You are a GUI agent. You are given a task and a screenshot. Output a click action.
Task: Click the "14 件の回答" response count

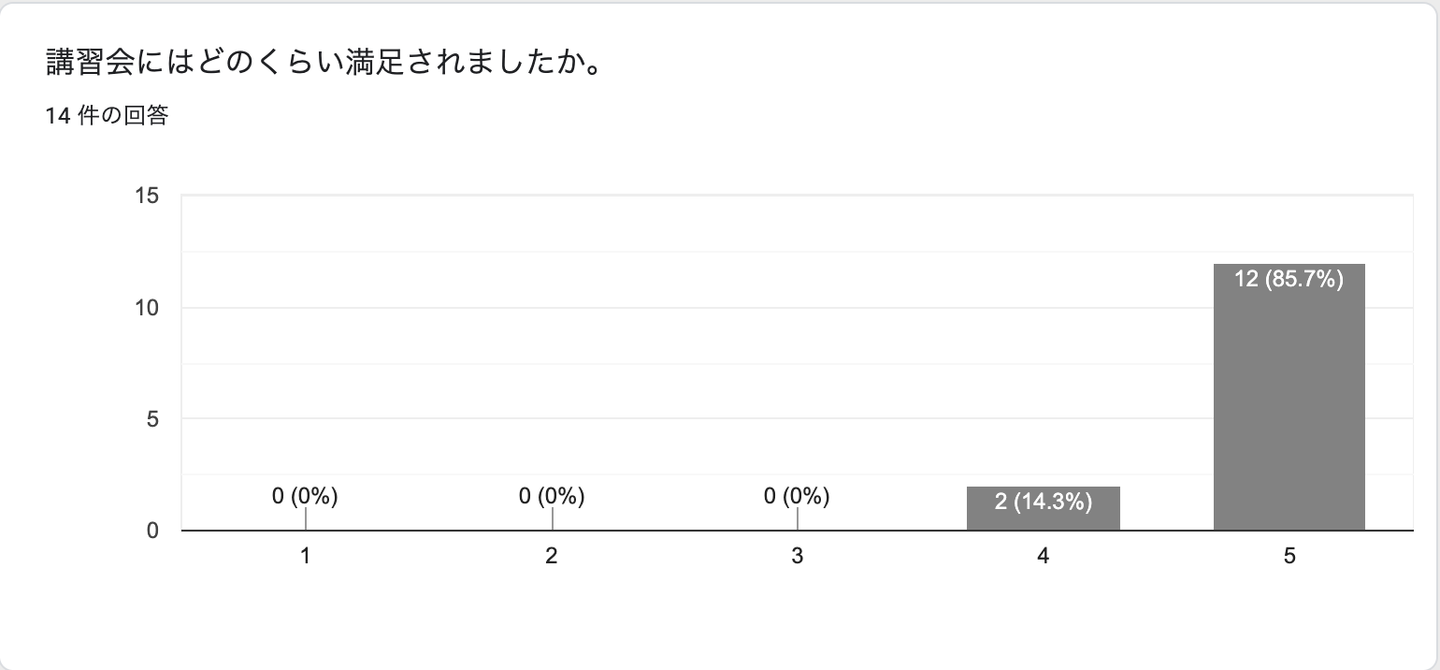107,116
